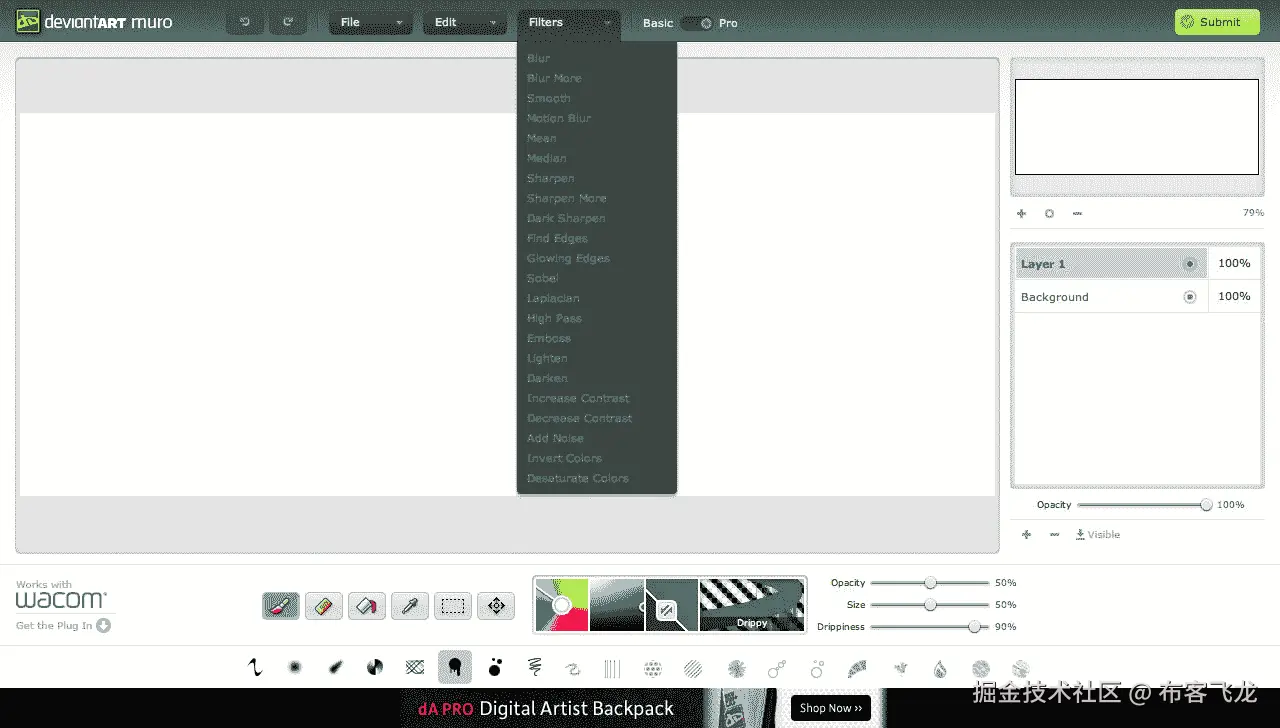Choose the ink splatter dots brush
The image size is (1280, 728).
point(495,667)
